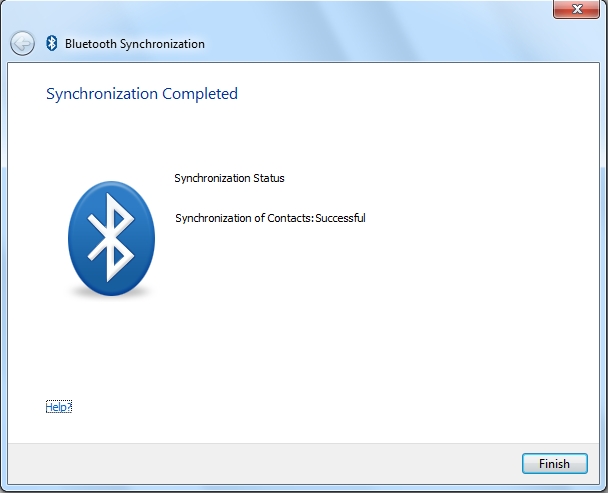This screenshot has width=608, height=493.
Task: Click the small Bluetooth icon in title bar
Action: [x=52, y=43]
